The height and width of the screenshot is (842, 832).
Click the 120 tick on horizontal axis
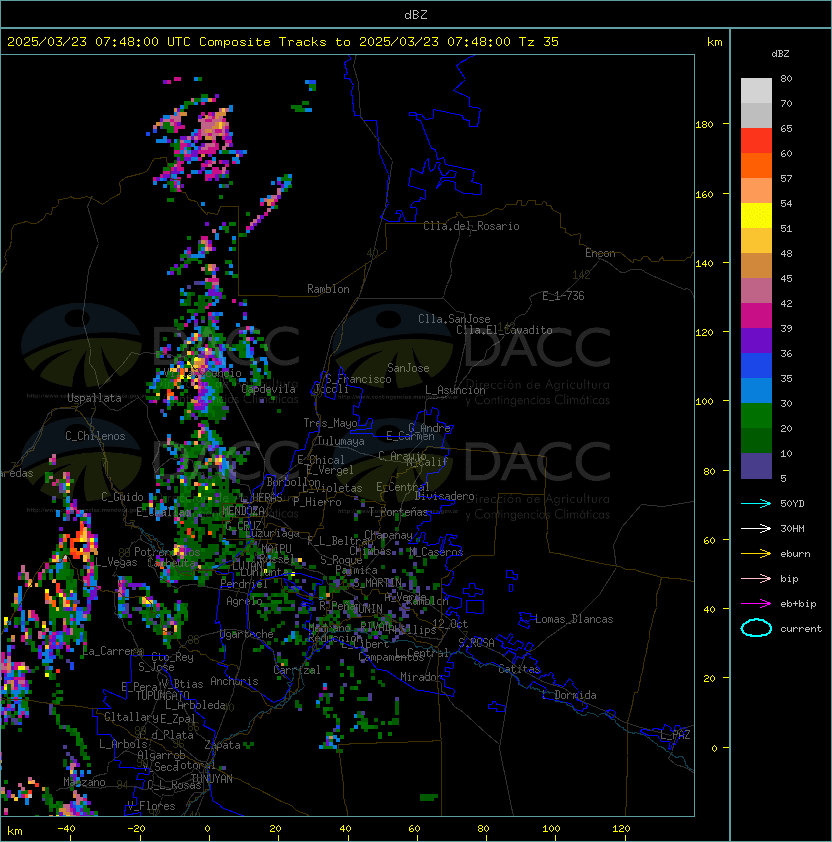(621, 829)
